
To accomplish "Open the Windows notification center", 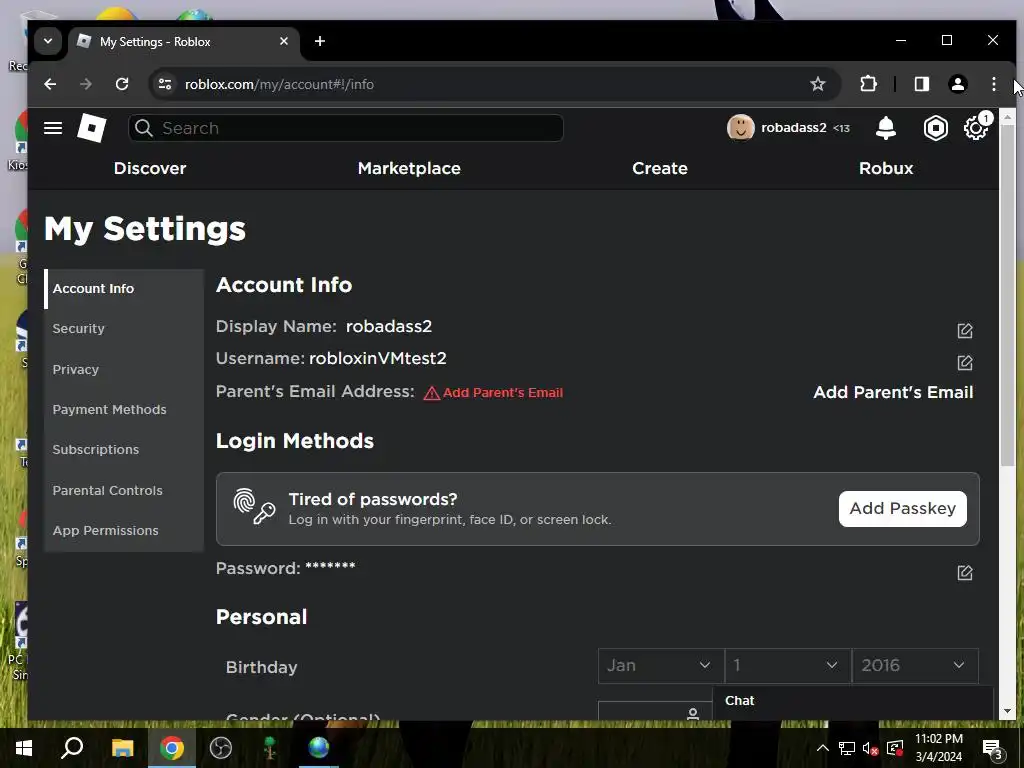I will point(992,749).
